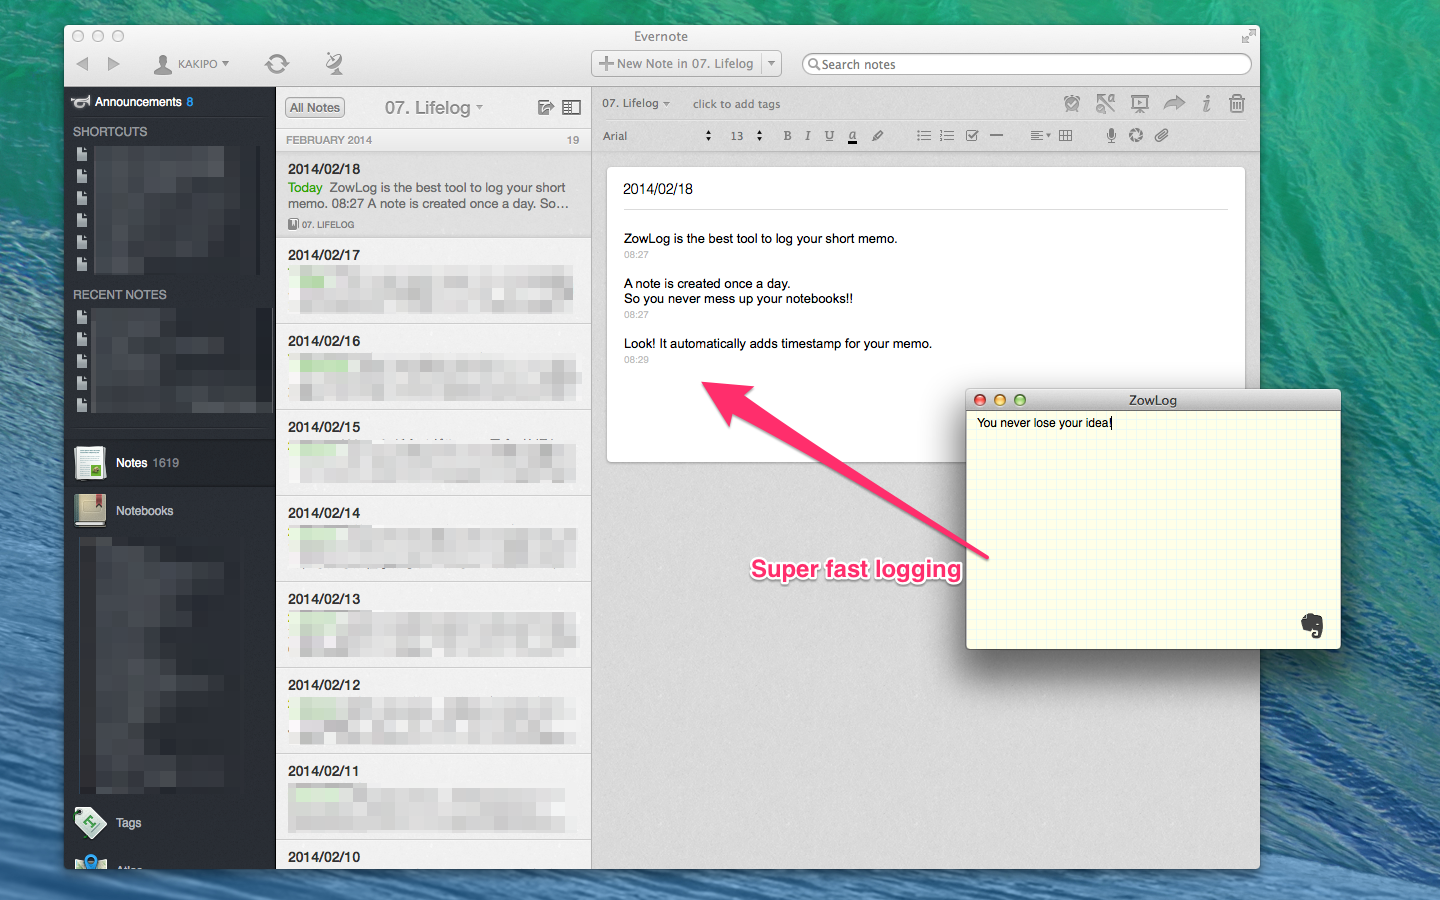Click the RECENT NOTES header in sidebar
The height and width of the screenshot is (900, 1440).
pos(120,295)
